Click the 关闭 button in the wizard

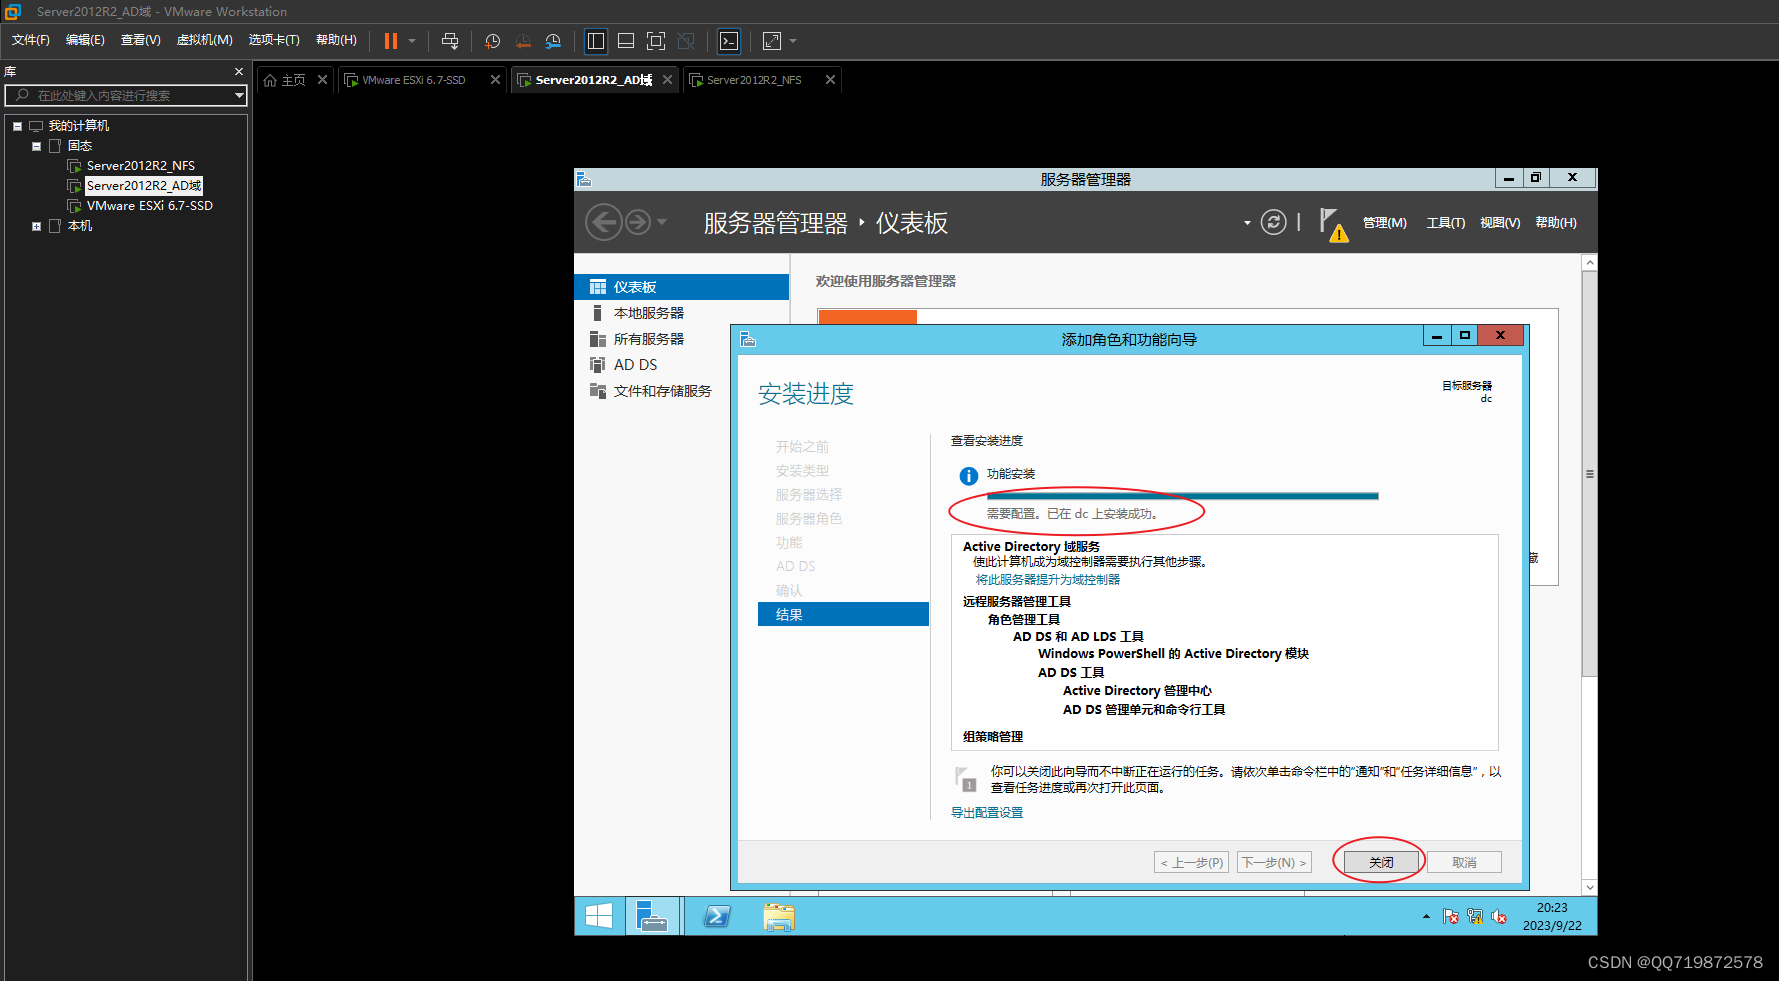click(x=1381, y=862)
